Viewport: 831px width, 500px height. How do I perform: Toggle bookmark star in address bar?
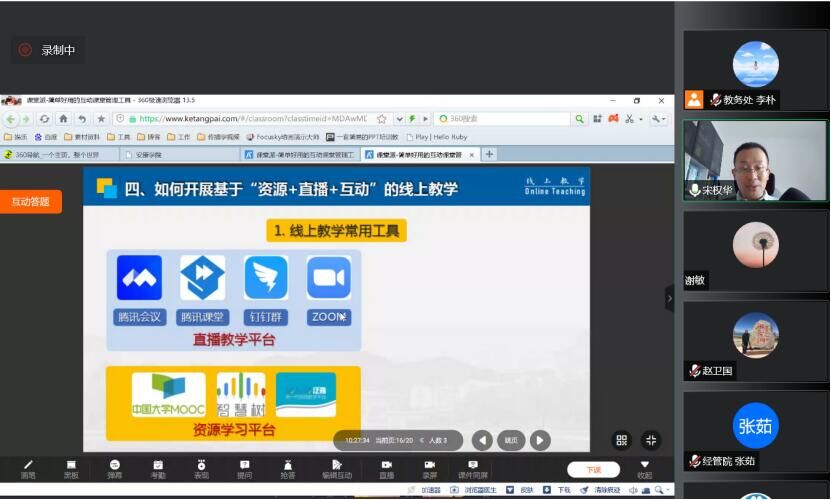pyautogui.click(x=381, y=119)
